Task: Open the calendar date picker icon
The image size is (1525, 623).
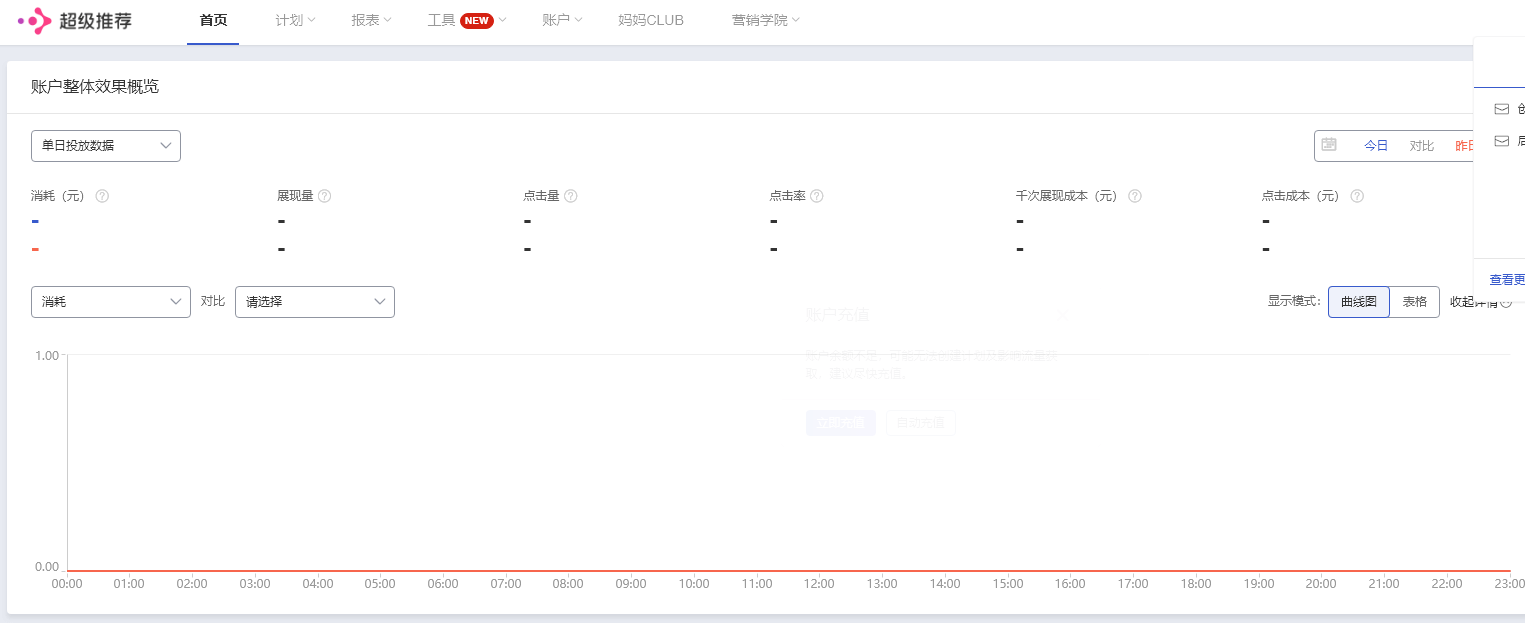Action: point(1329,145)
